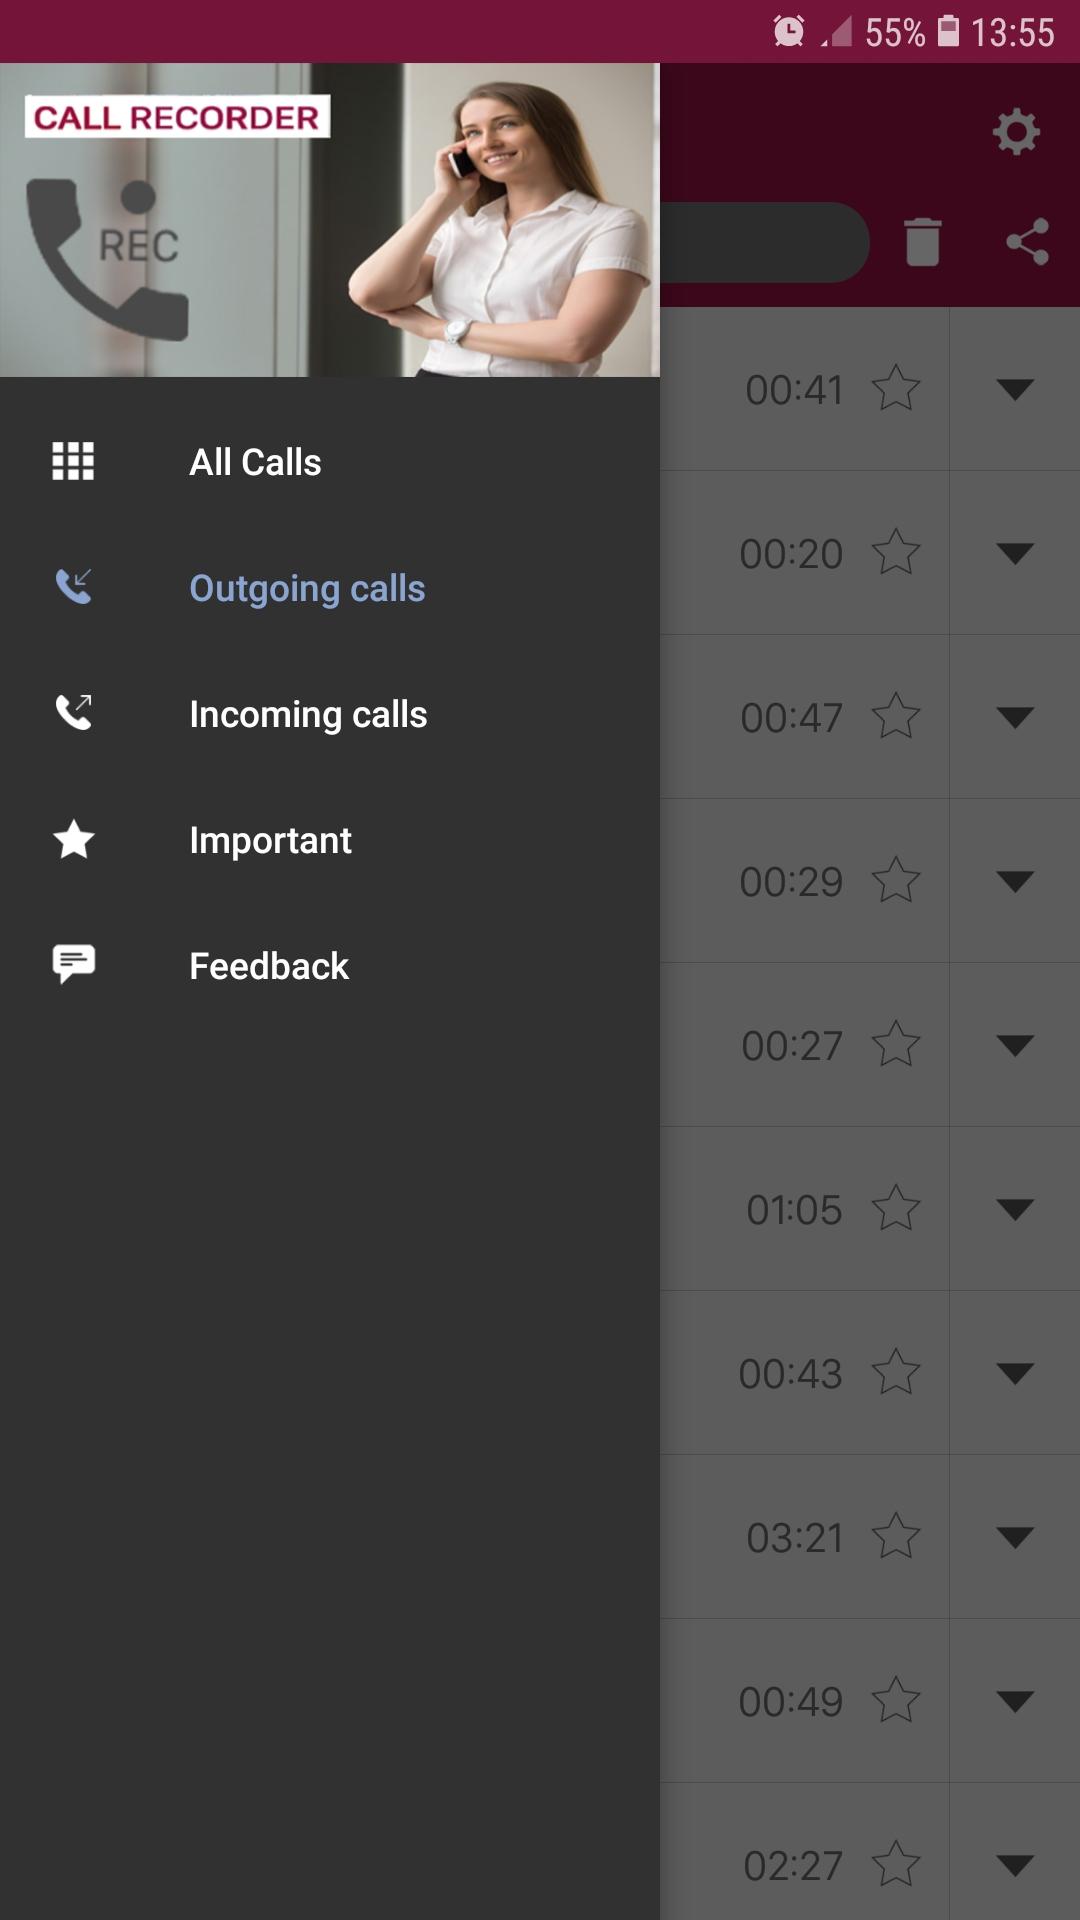1080x1920 pixels.
Task: Star the 00:41 recording as important
Action: click(x=895, y=389)
